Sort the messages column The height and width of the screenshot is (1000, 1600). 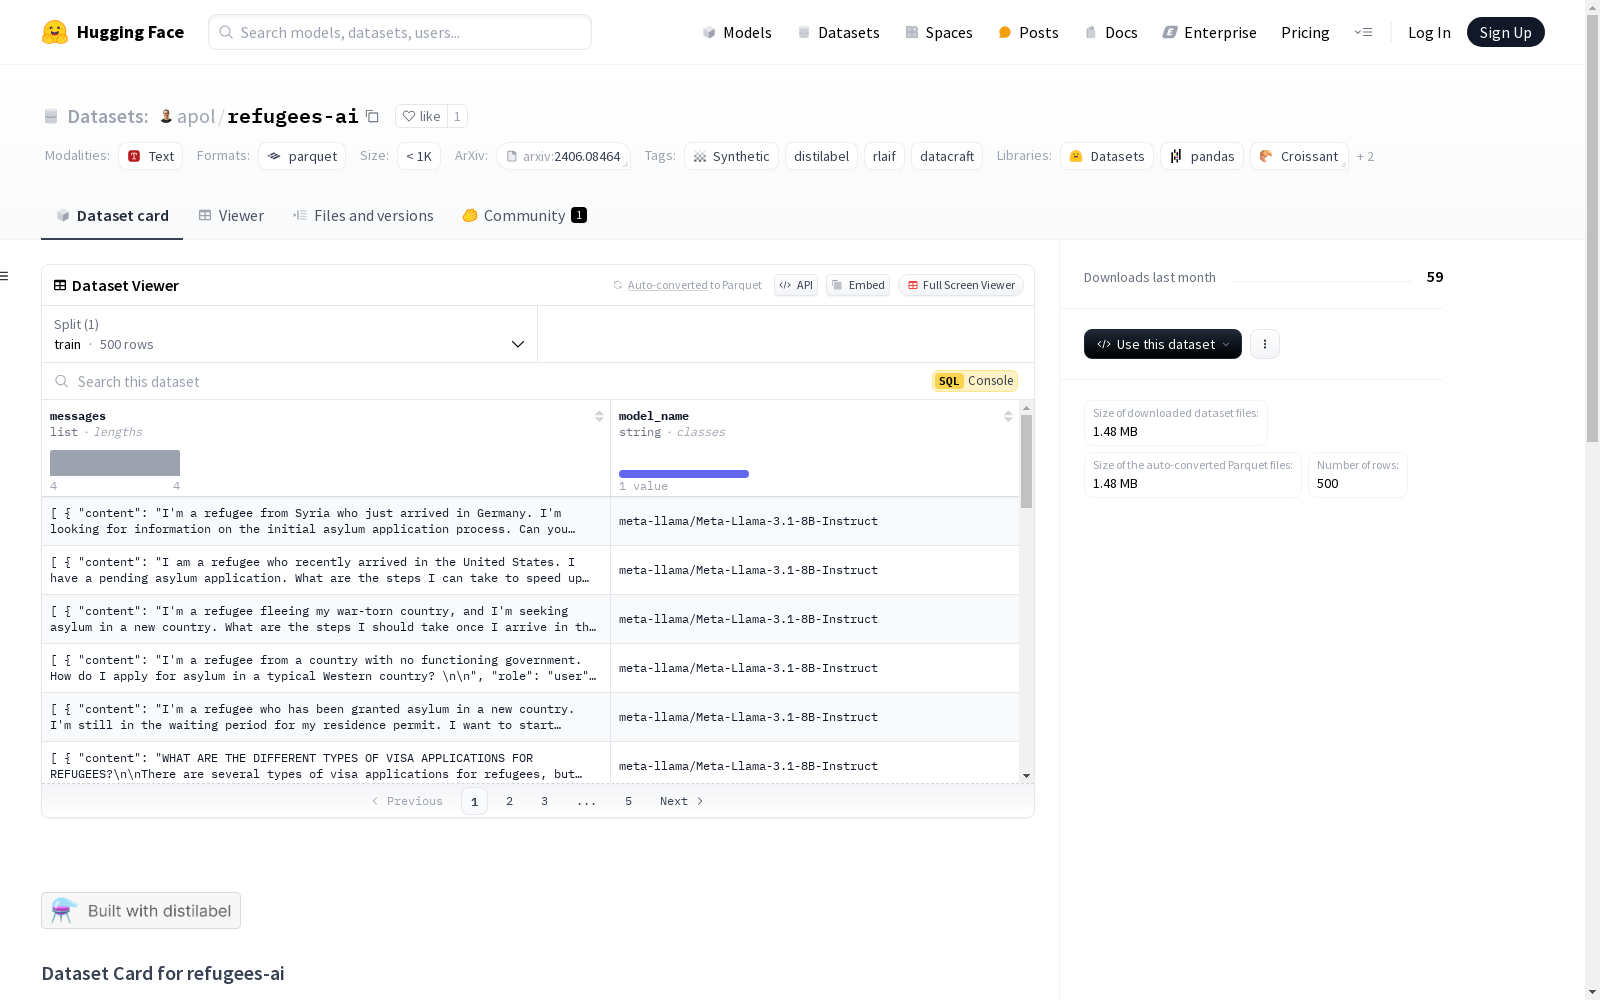point(599,416)
